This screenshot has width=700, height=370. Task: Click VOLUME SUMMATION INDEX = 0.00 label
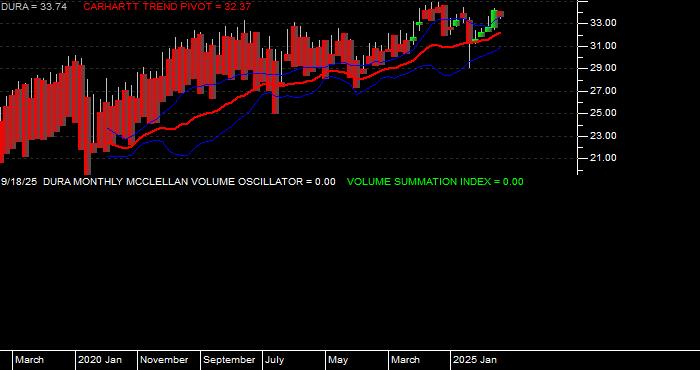[435, 182]
